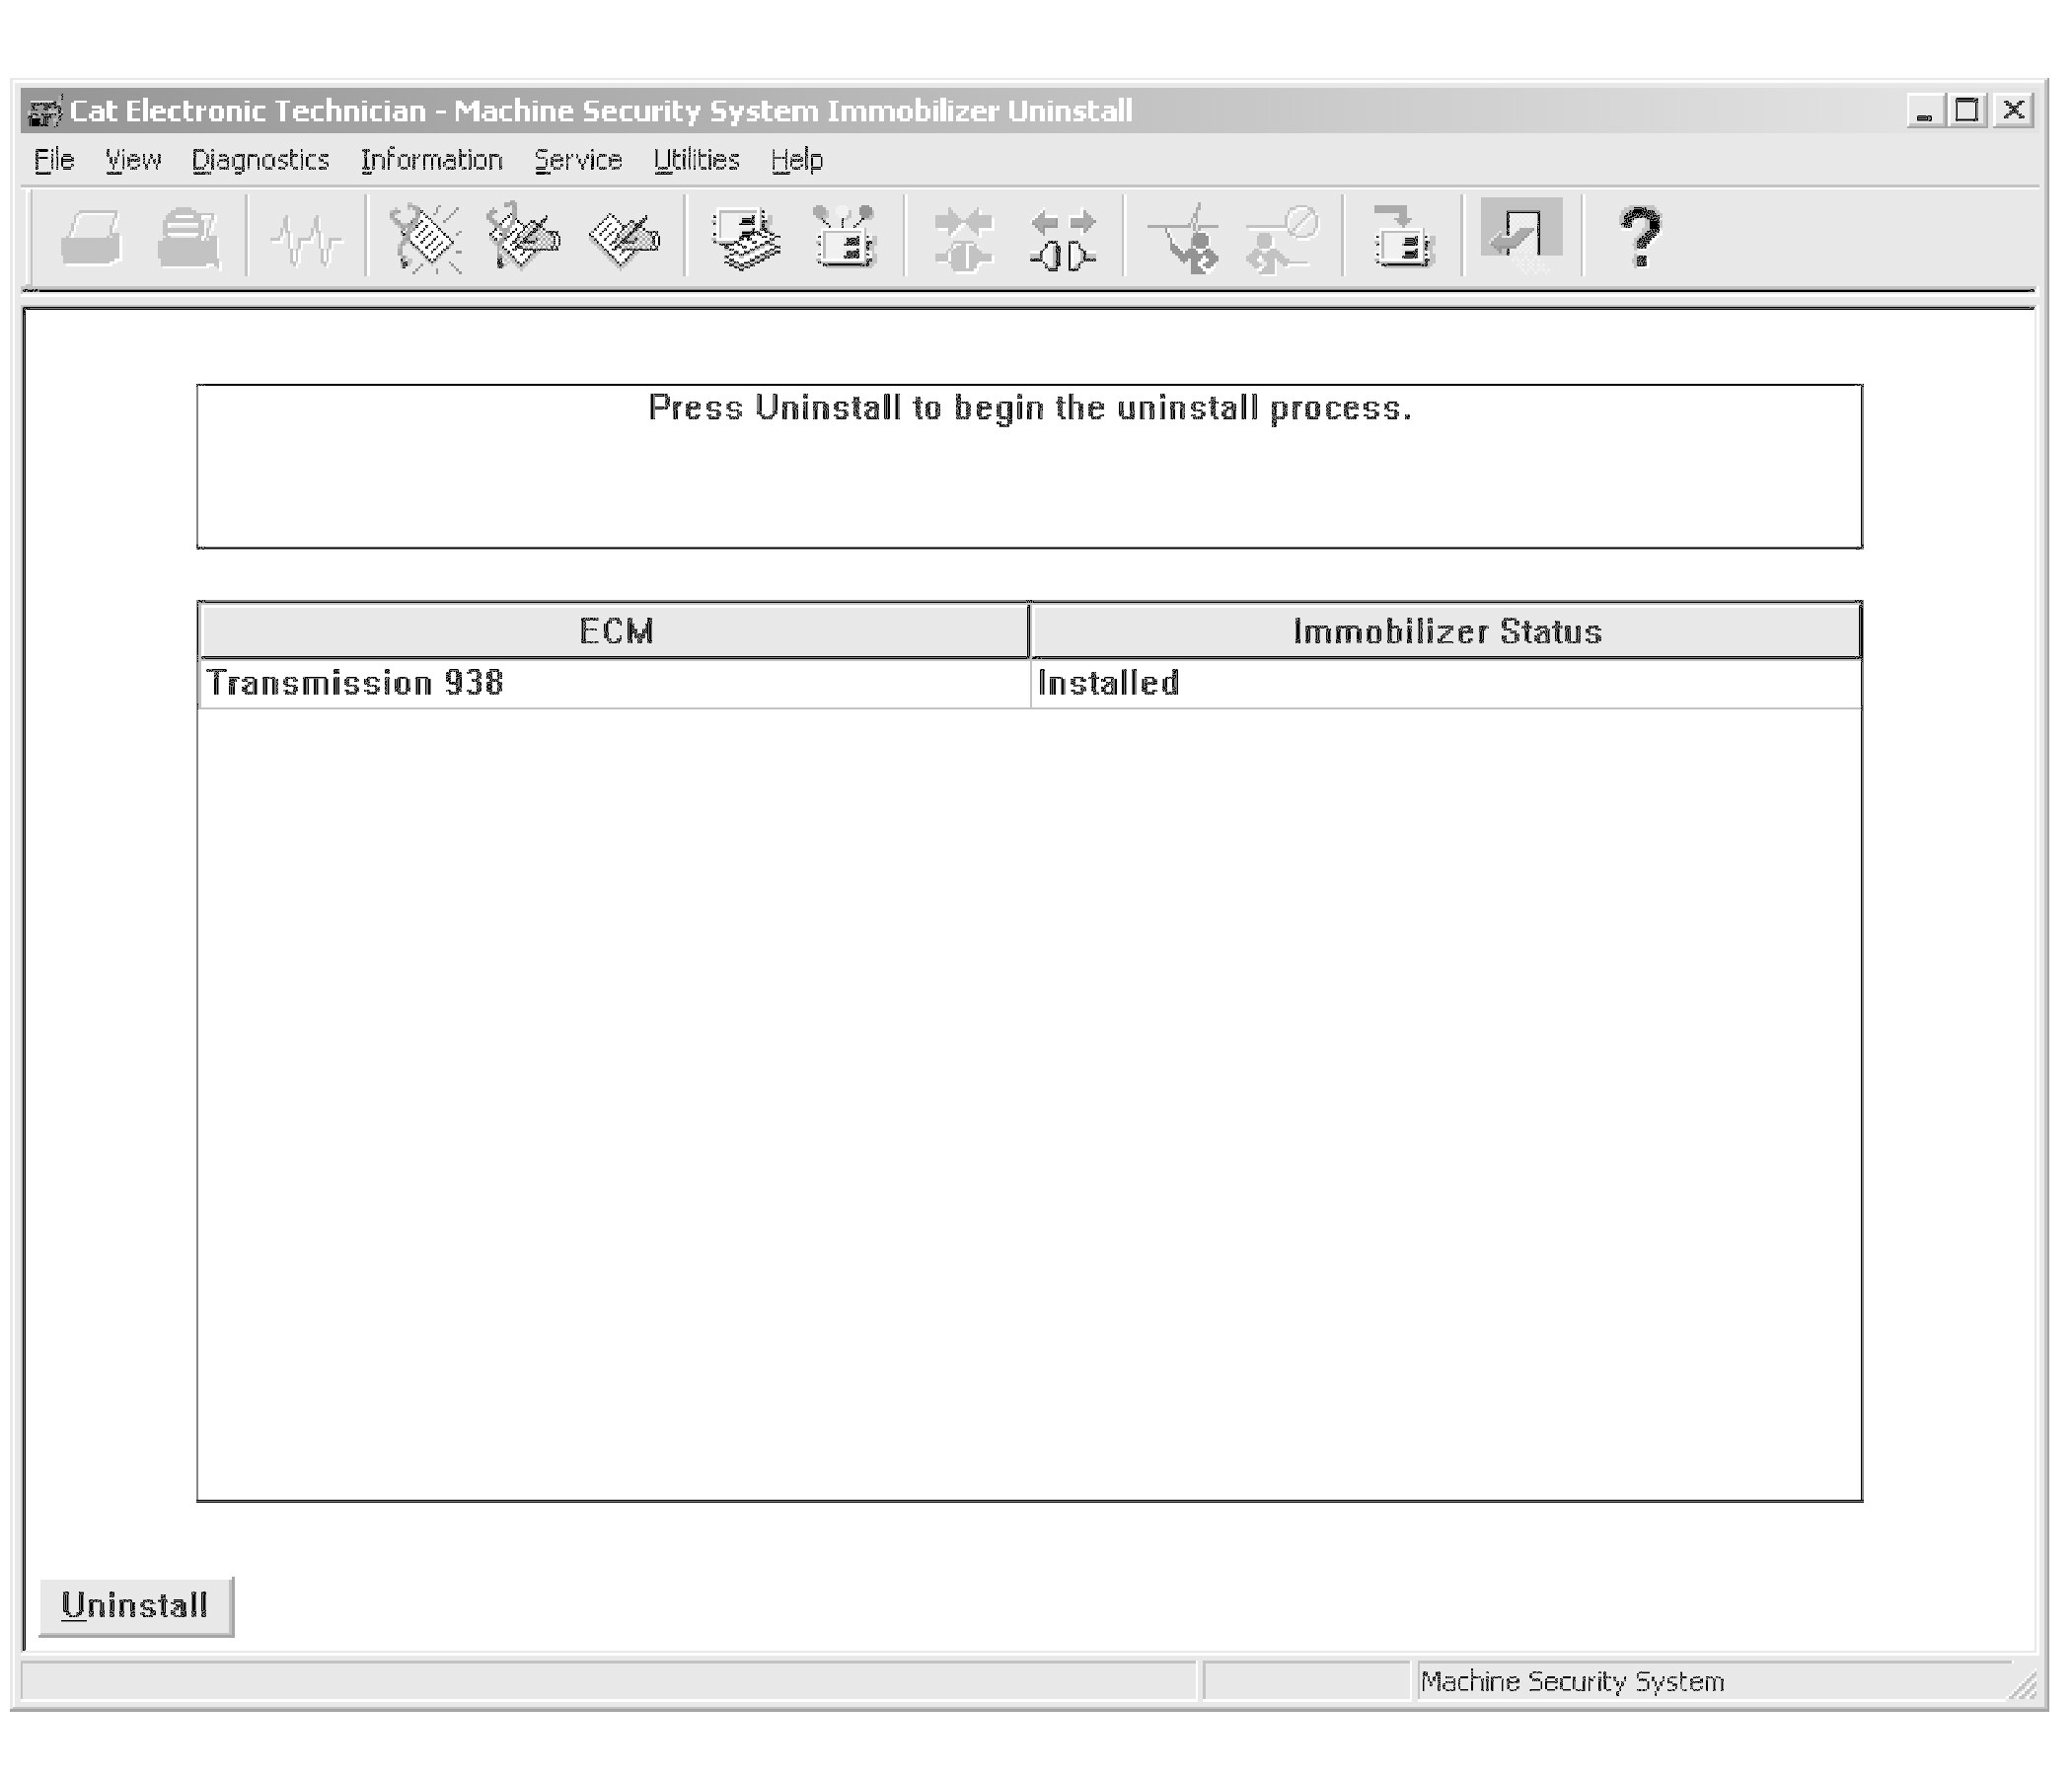This screenshot has height=1776, width=2072.
Task: Open Logged Events icon with pen on paper
Action: pos(625,238)
